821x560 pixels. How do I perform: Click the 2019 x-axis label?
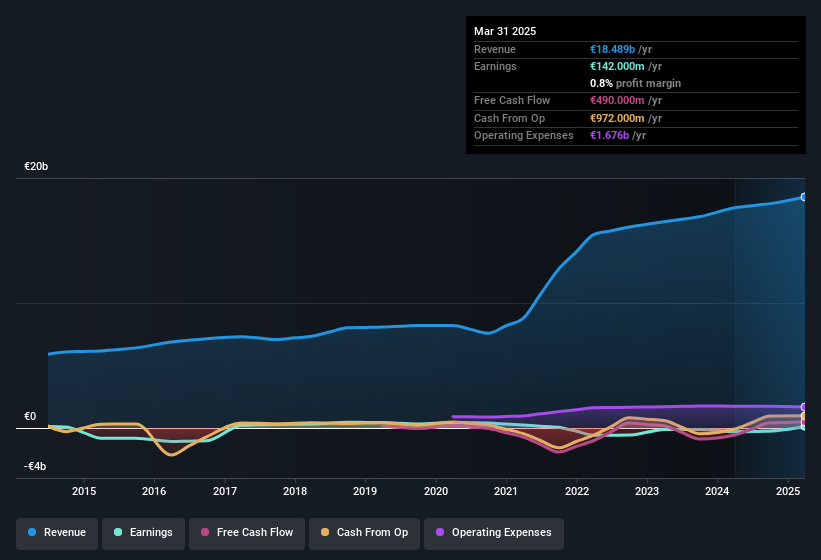pyautogui.click(x=365, y=491)
